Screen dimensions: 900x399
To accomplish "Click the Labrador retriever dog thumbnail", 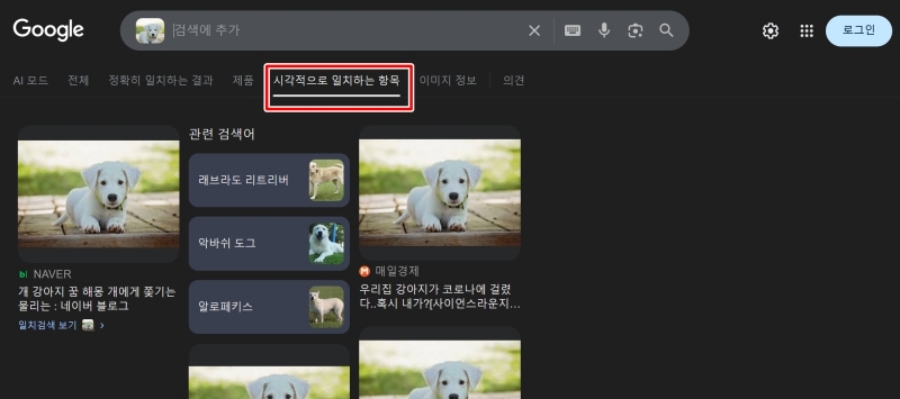I will pos(327,180).
